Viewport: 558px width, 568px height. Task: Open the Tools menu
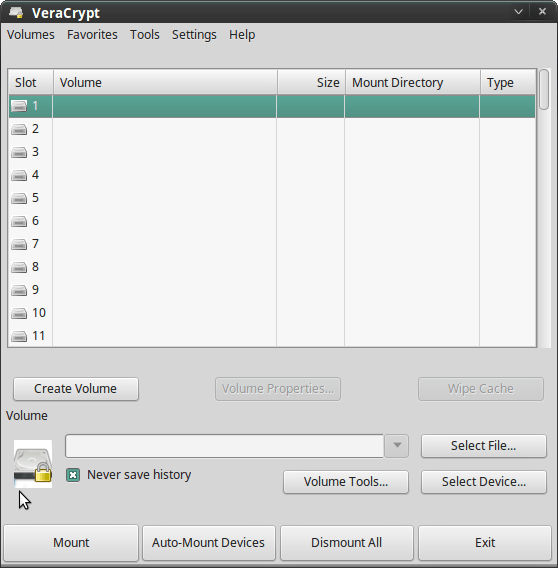click(145, 35)
